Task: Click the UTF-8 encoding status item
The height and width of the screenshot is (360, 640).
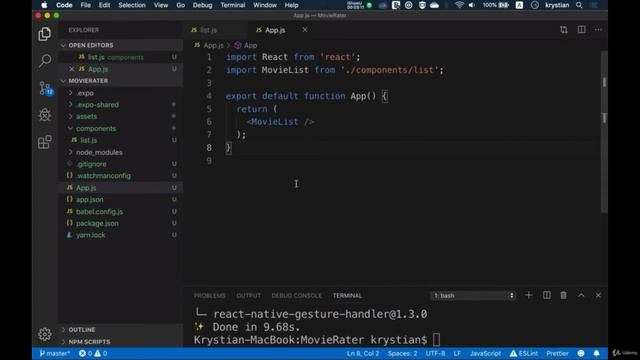Action: coord(436,353)
